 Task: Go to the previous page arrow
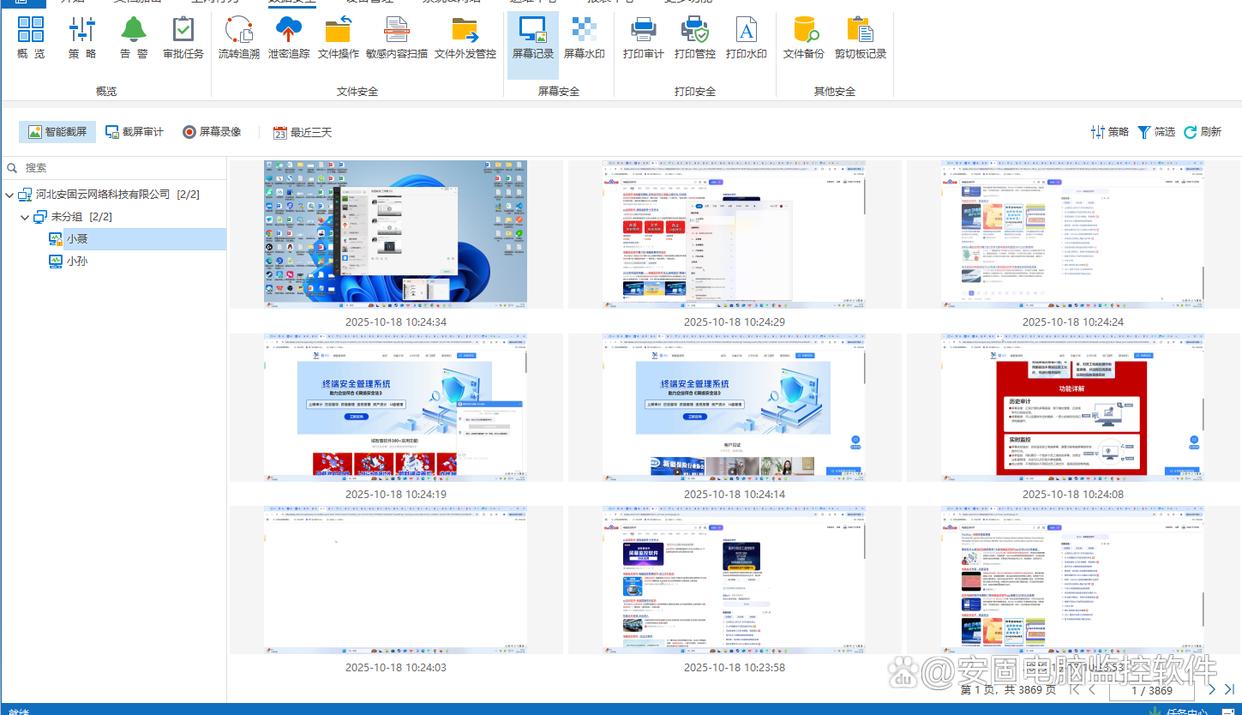click(1092, 689)
